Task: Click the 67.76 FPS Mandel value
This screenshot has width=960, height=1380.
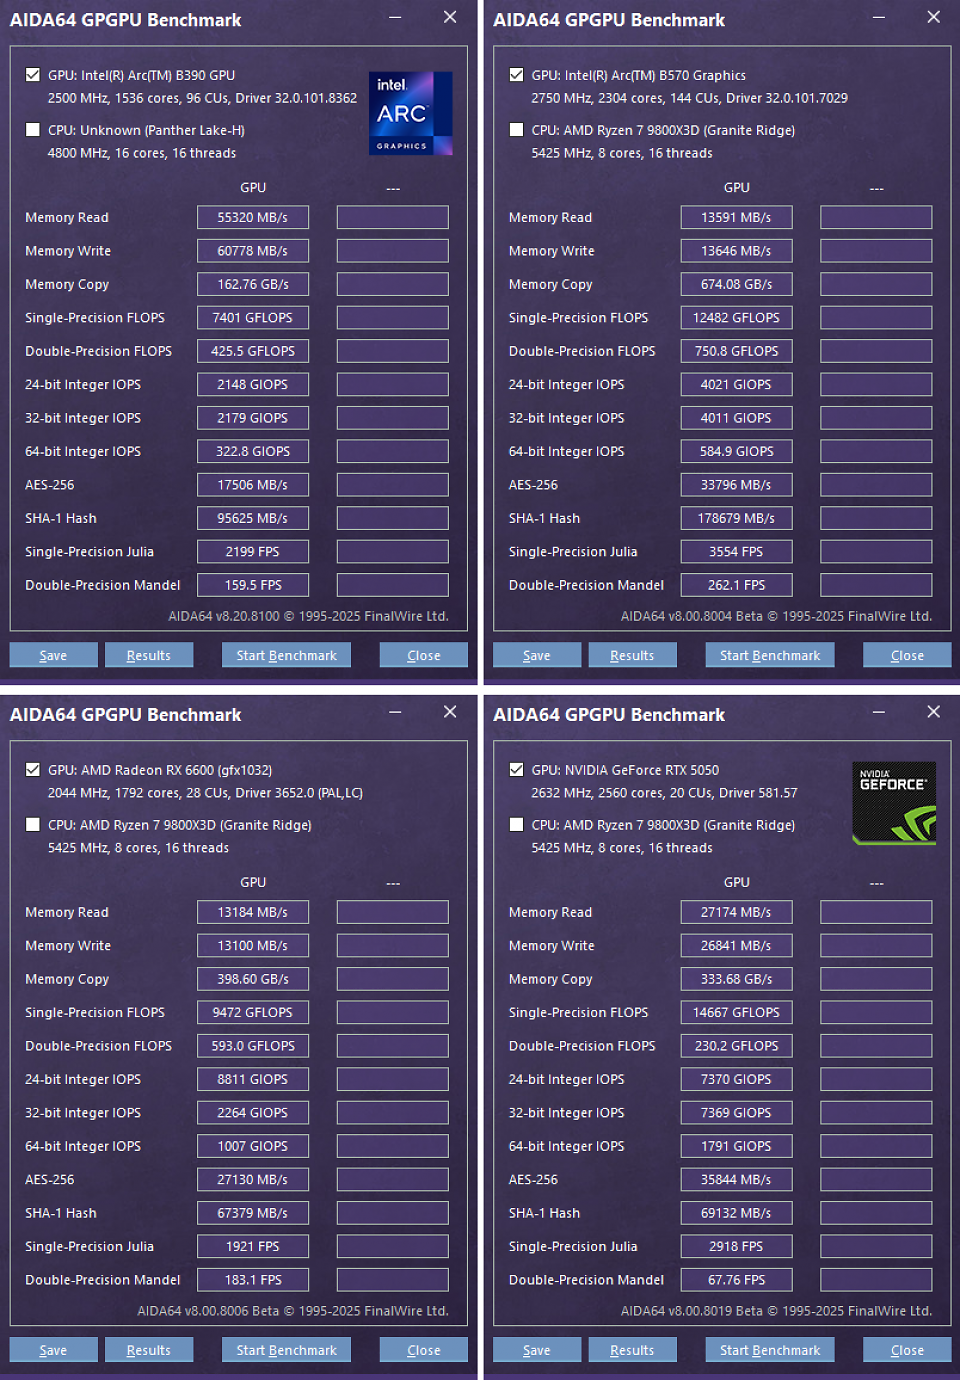Action: click(737, 1280)
